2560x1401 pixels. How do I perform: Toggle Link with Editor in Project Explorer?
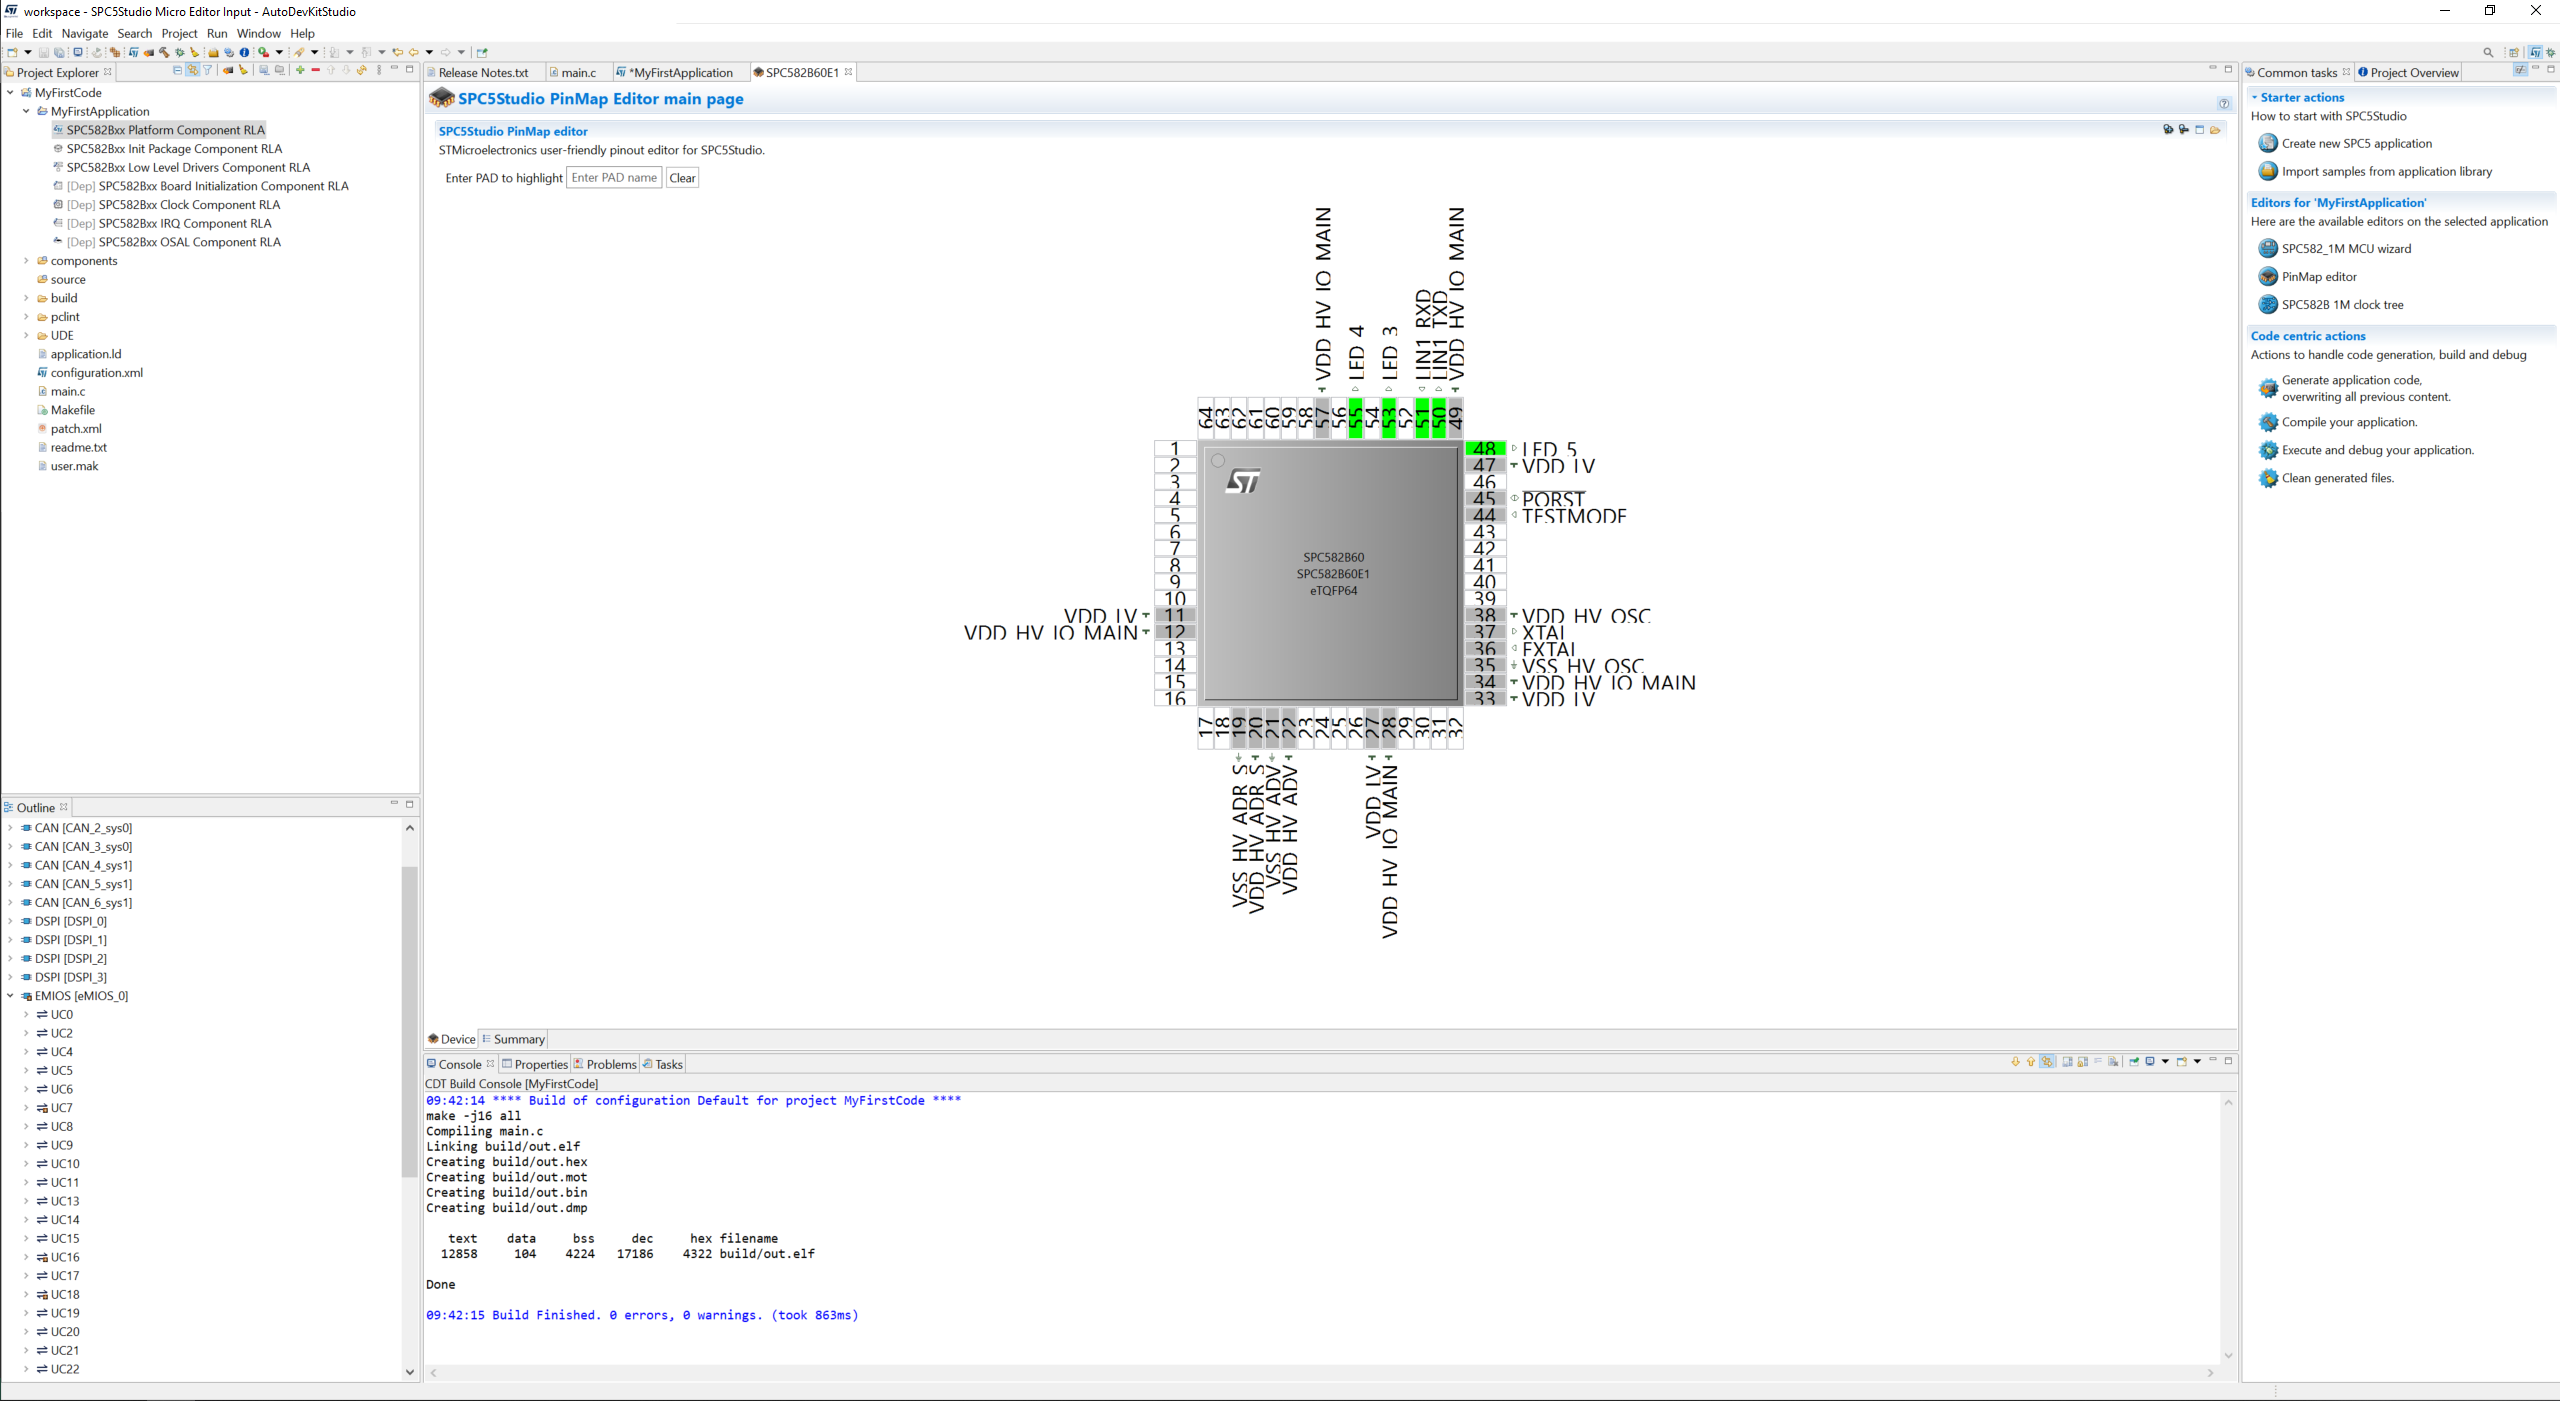point(192,70)
